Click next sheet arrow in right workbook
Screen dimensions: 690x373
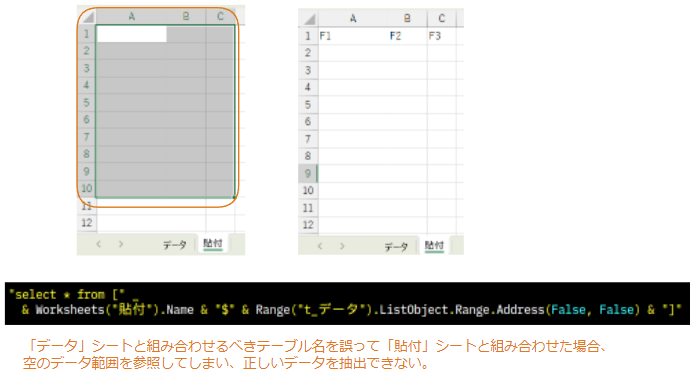click(x=342, y=246)
